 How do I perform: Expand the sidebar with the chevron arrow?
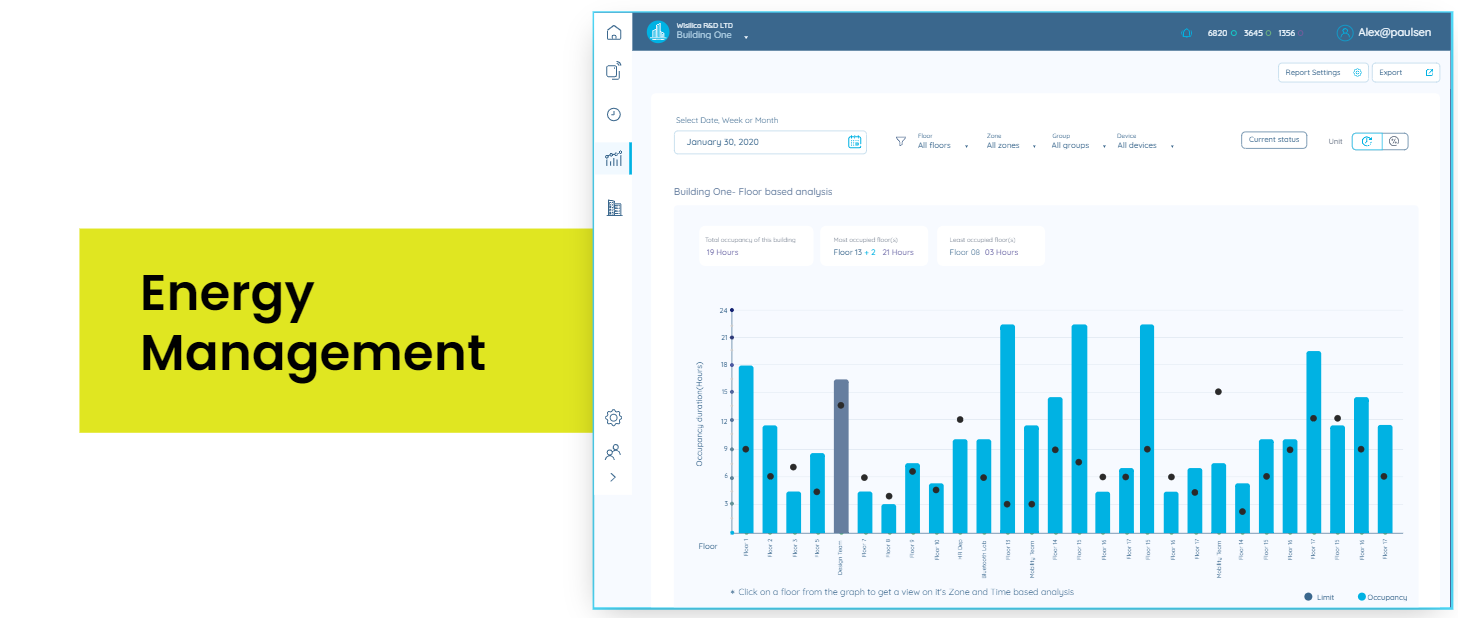coord(614,478)
